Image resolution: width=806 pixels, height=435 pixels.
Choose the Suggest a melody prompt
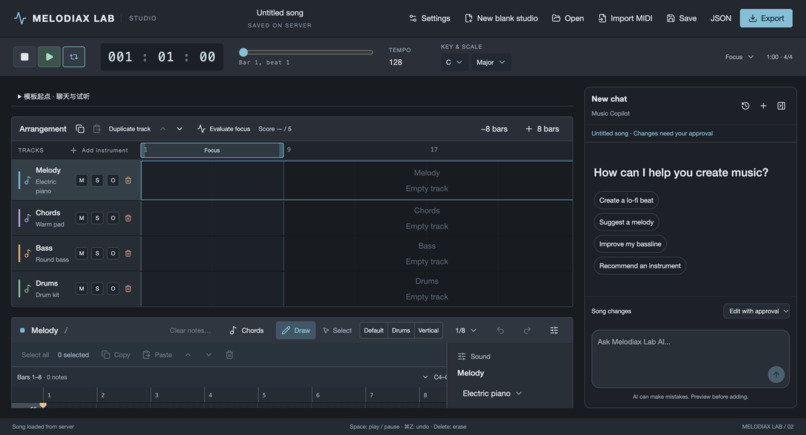coord(626,222)
